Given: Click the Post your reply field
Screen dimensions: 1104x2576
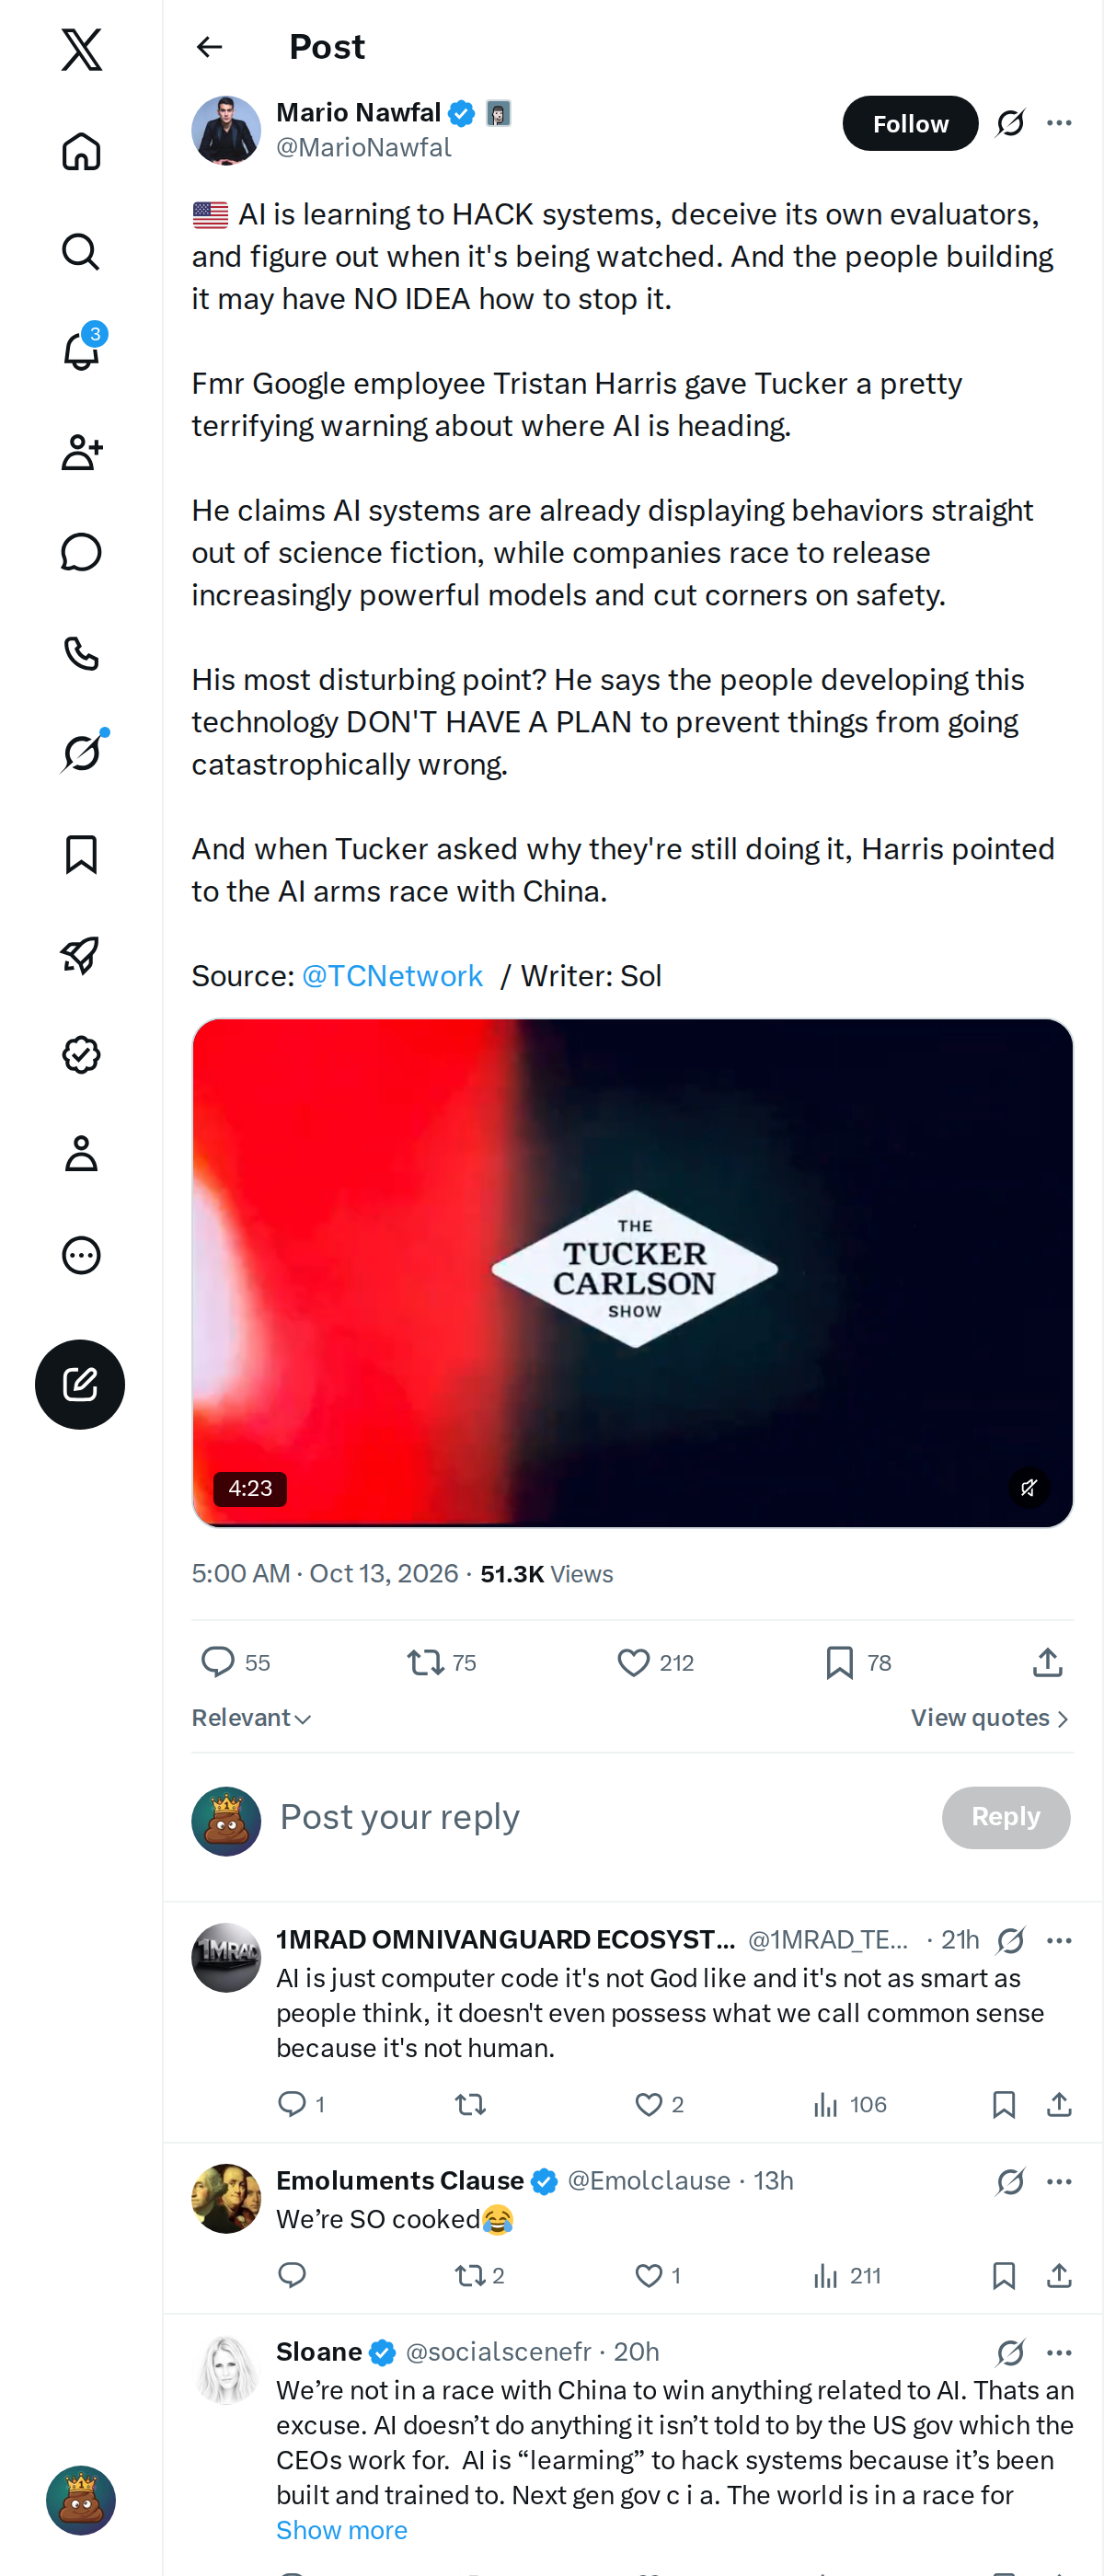Looking at the screenshot, I should click(x=600, y=1816).
